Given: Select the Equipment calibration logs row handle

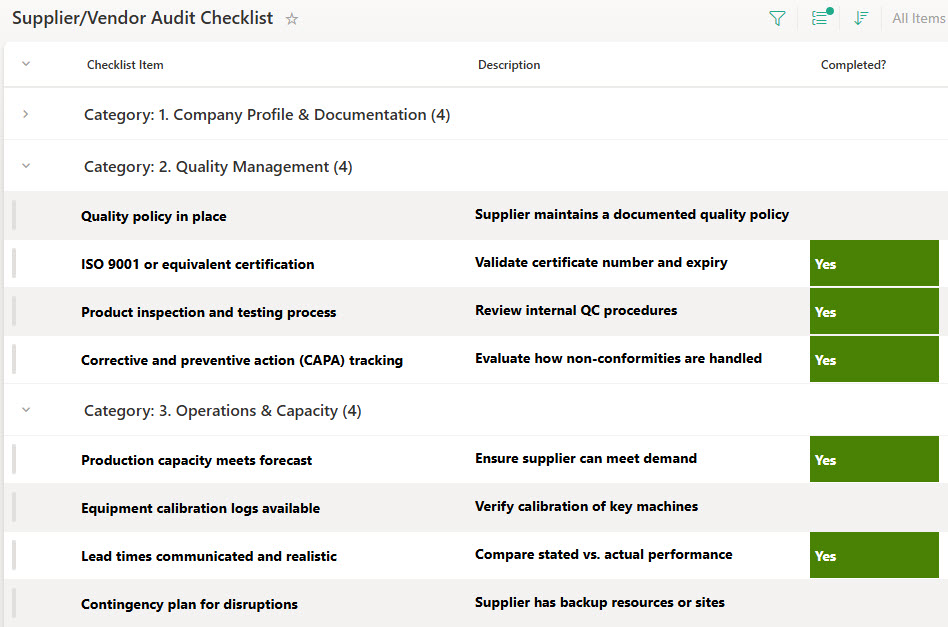Looking at the screenshot, I should [14, 508].
